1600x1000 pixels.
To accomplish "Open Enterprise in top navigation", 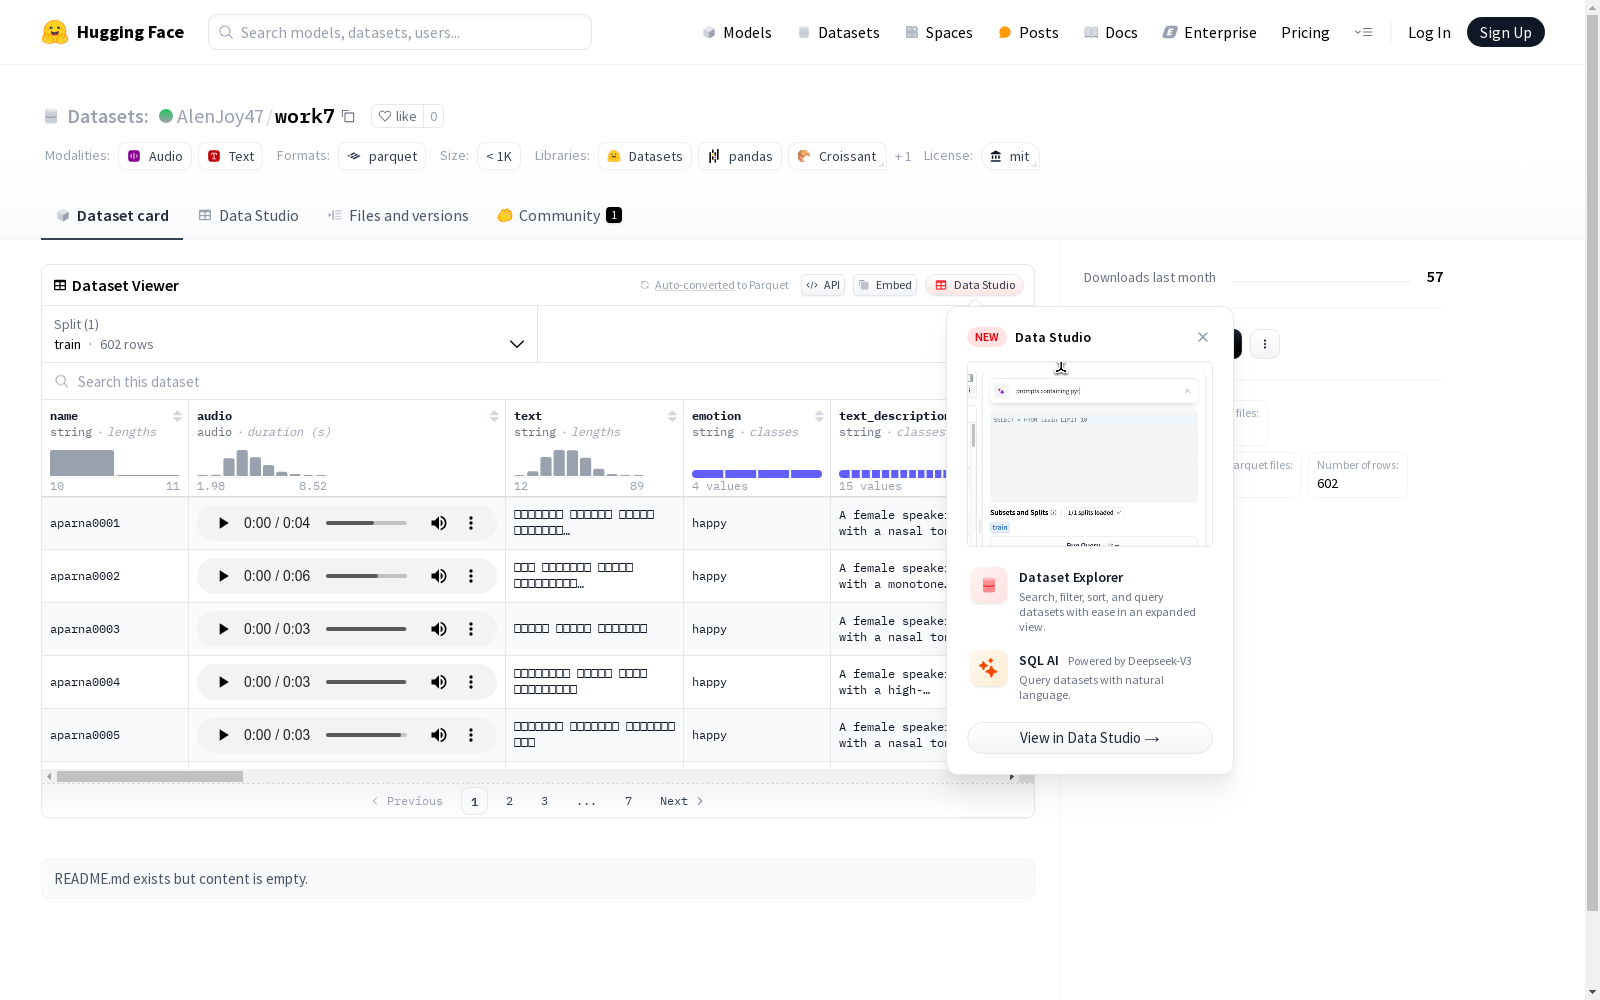I will (1209, 32).
